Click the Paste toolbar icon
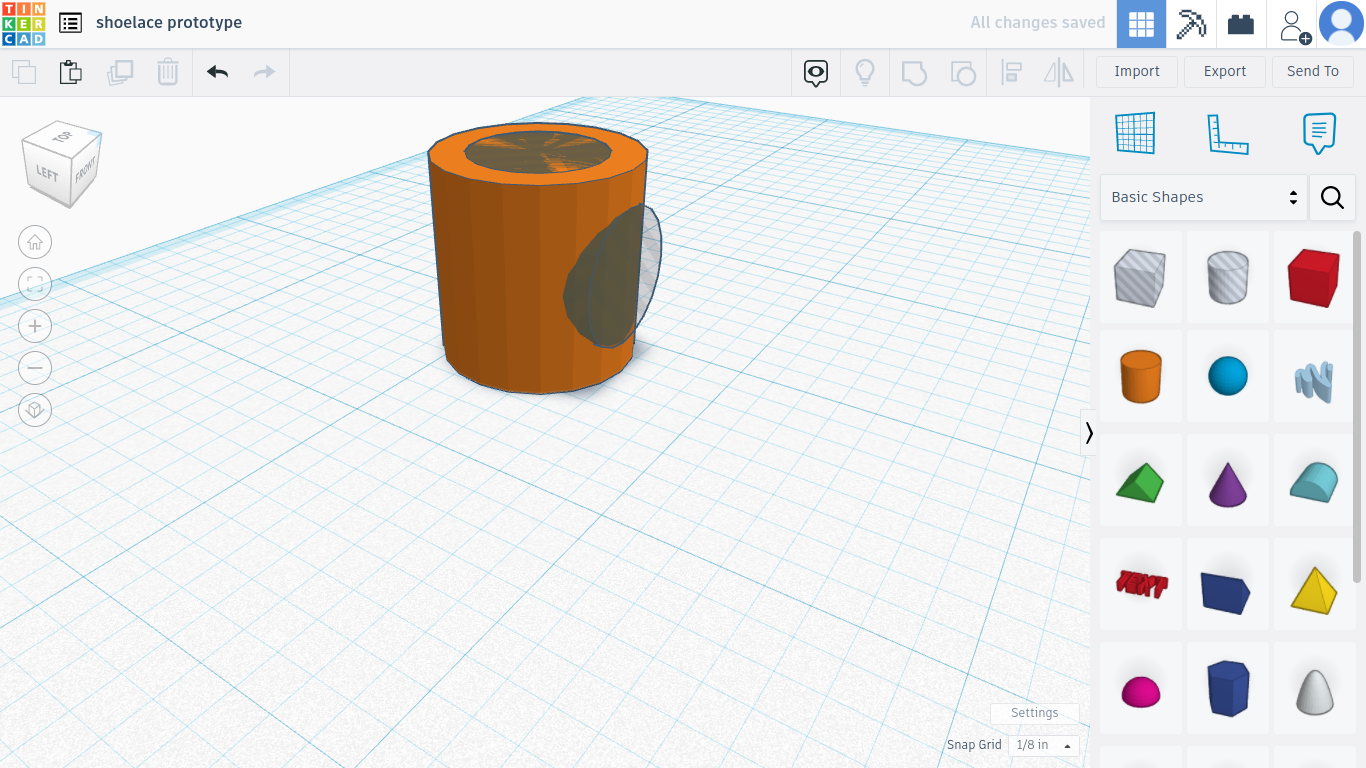Viewport: 1366px width, 768px height. (70, 72)
